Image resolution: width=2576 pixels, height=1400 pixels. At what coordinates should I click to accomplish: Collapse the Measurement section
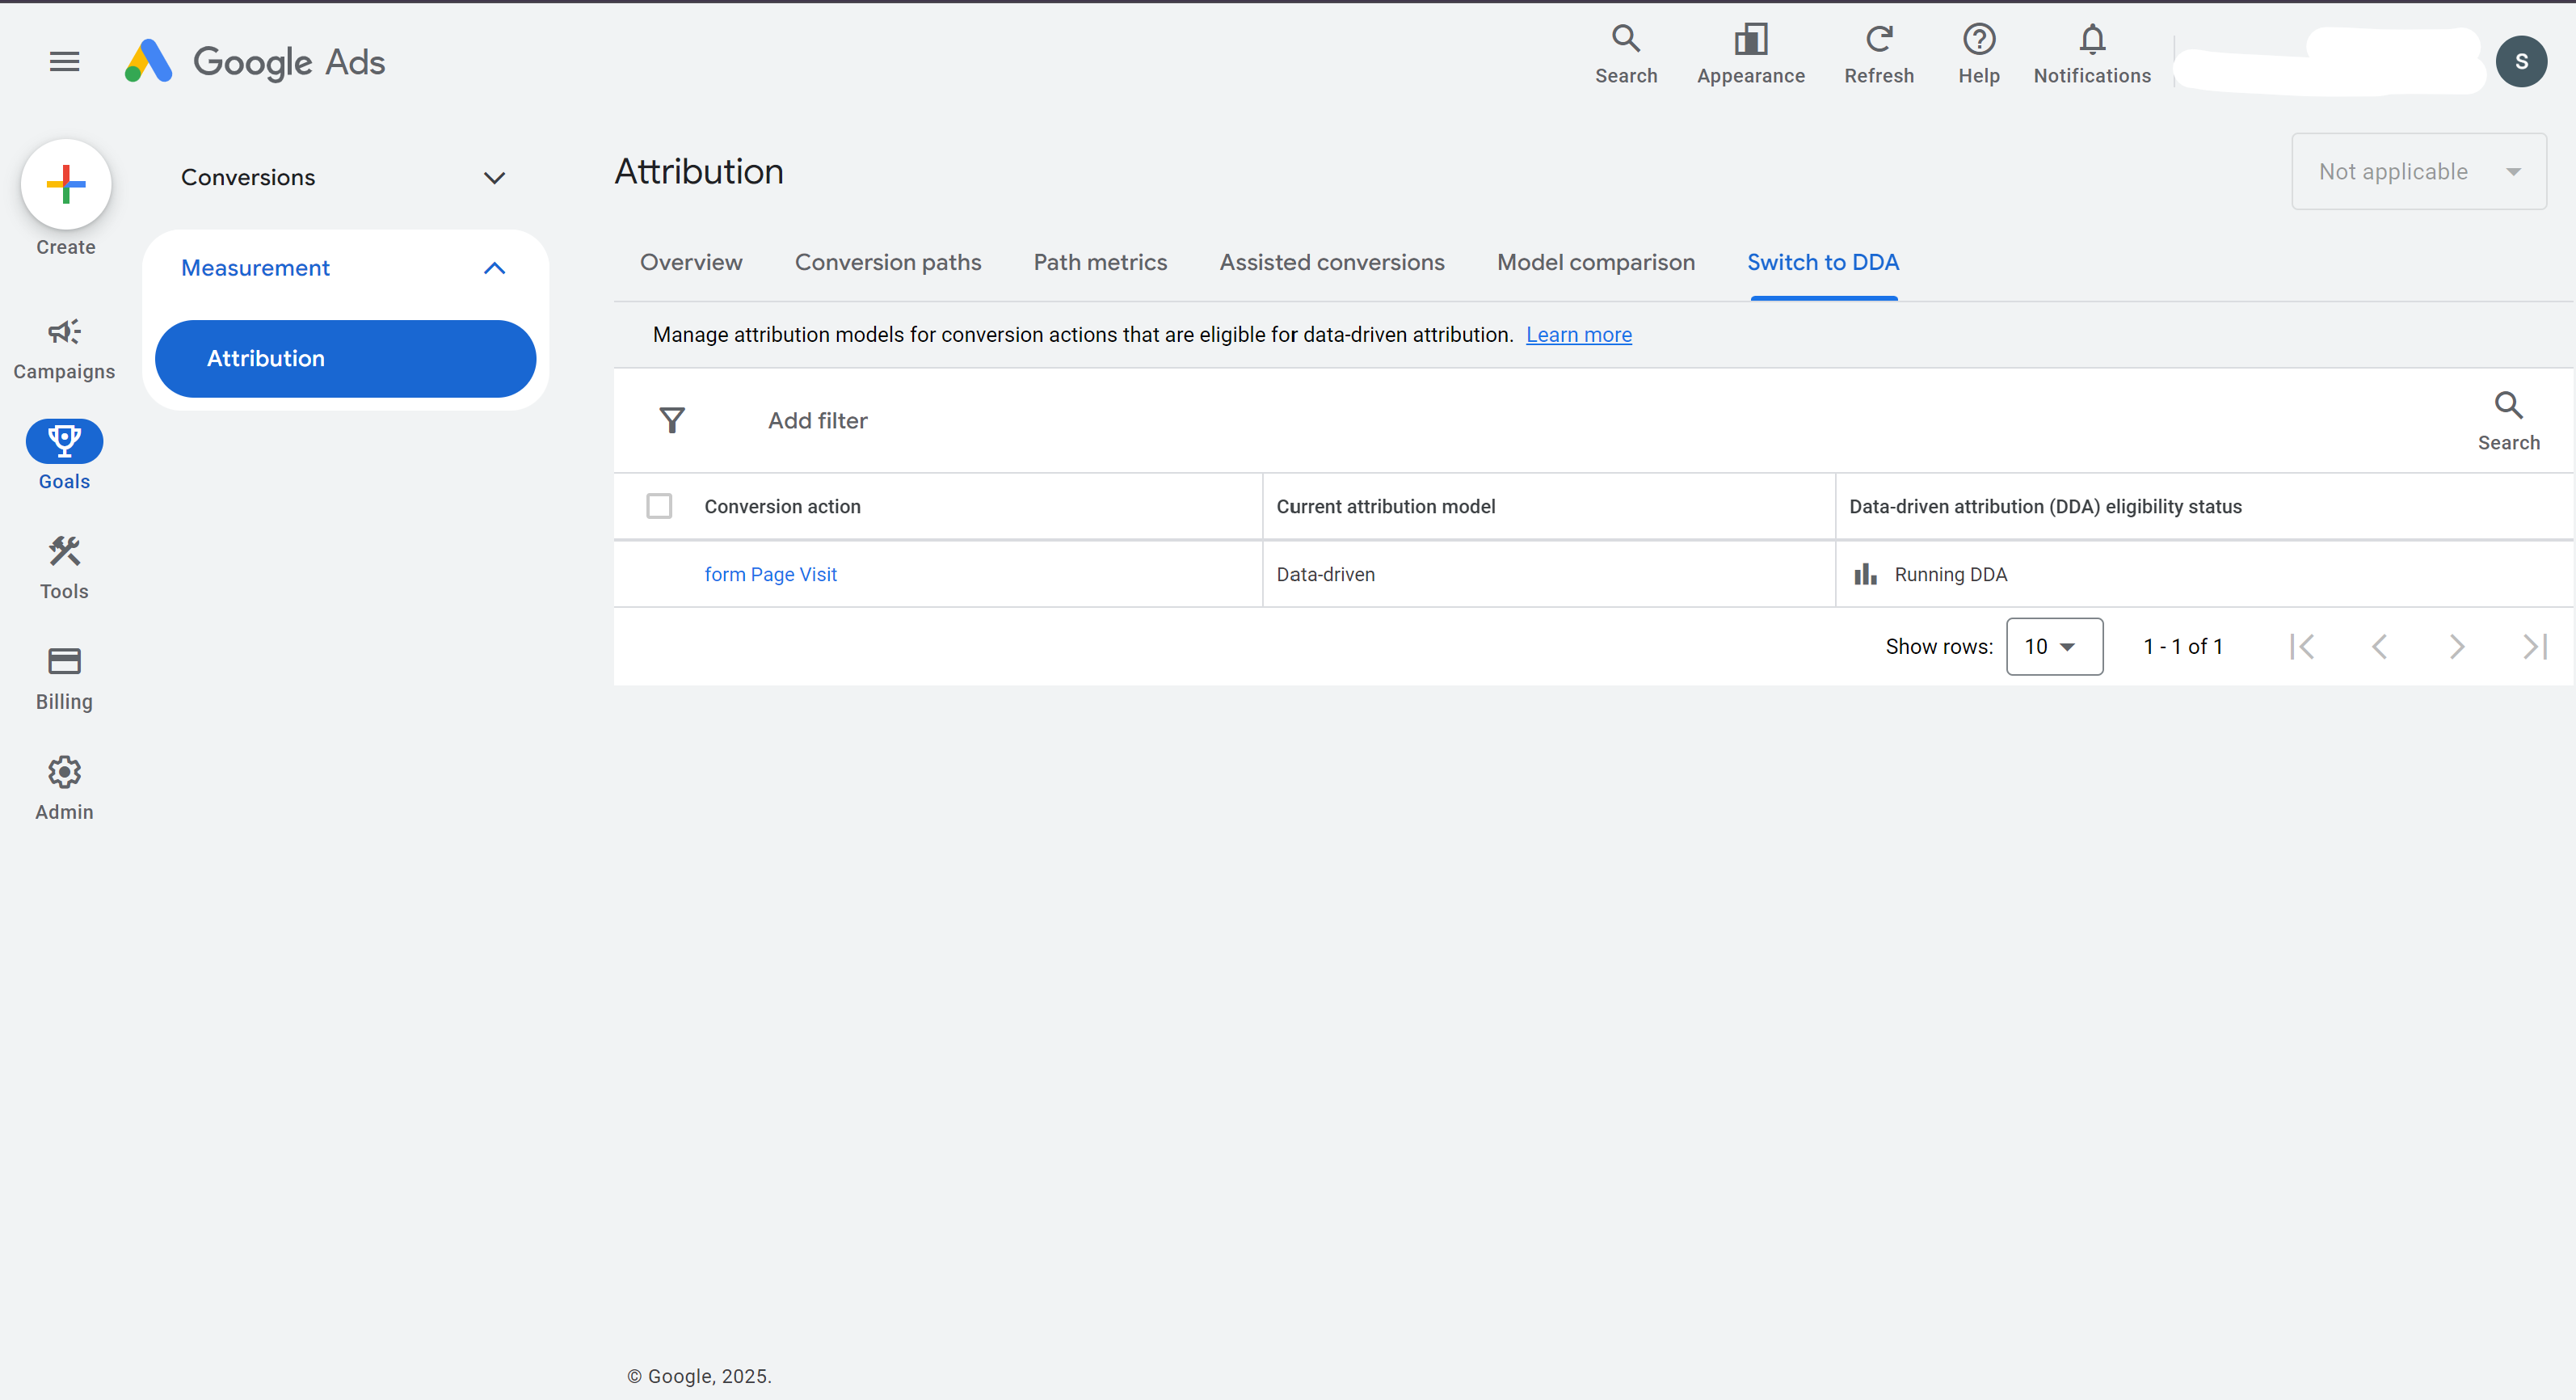(494, 268)
